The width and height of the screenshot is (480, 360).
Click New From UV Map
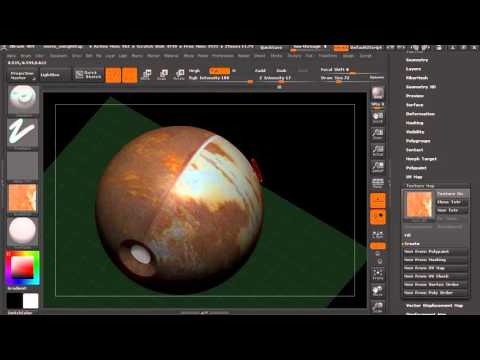click(x=435, y=268)
